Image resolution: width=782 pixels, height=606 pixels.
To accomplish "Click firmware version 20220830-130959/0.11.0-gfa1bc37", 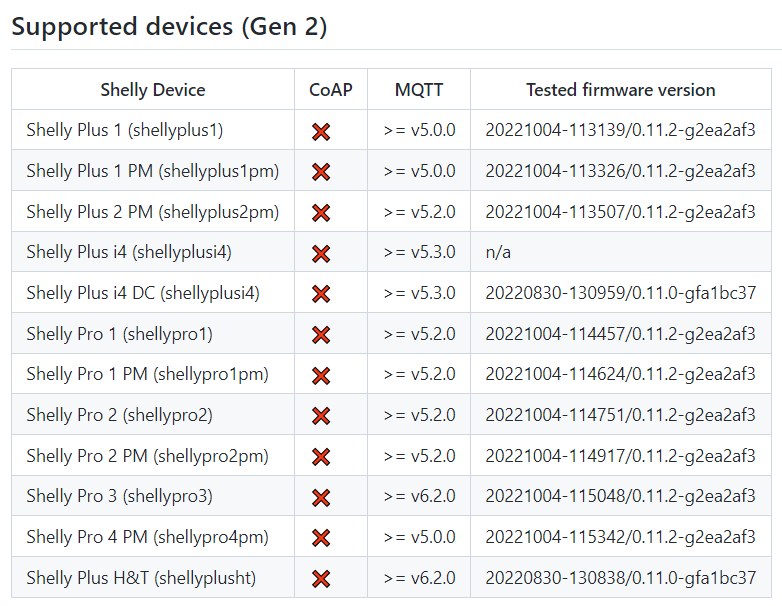I will pos(620,293).
